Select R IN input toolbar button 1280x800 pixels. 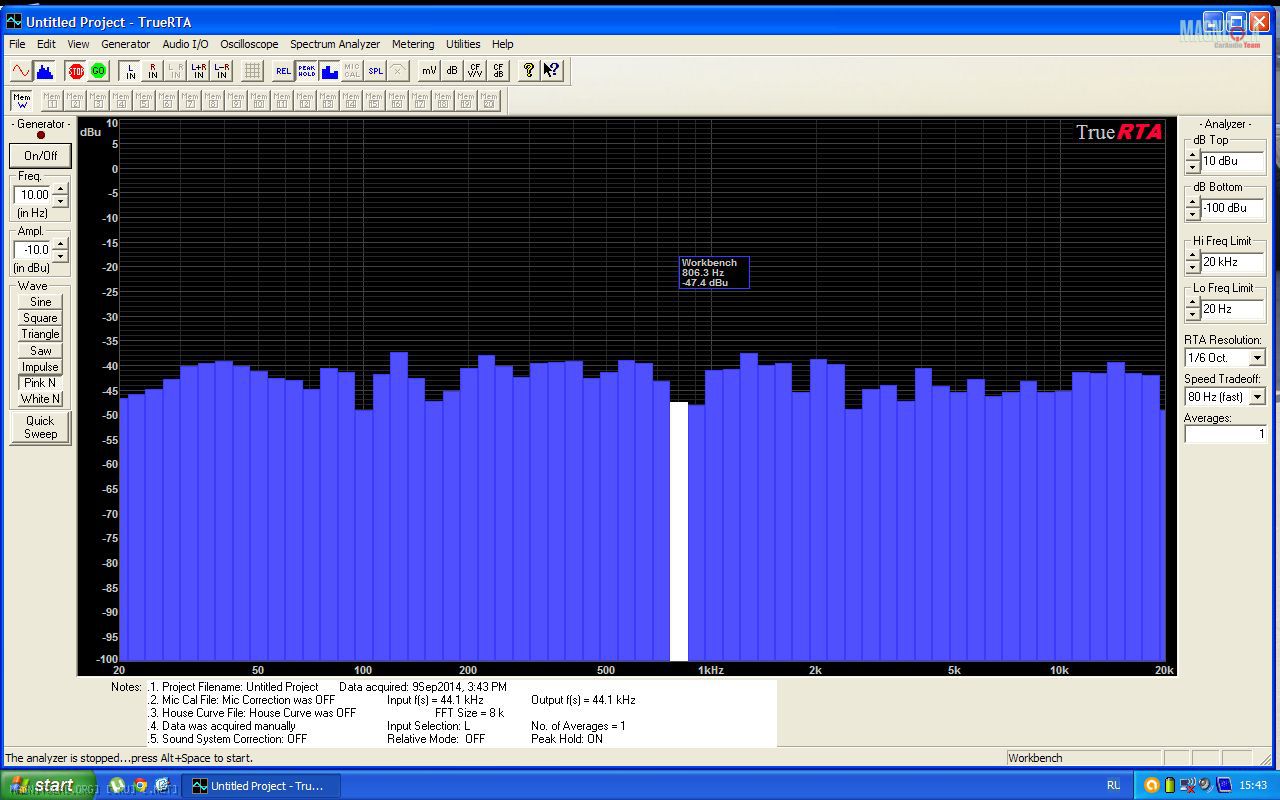pos(153,70)
